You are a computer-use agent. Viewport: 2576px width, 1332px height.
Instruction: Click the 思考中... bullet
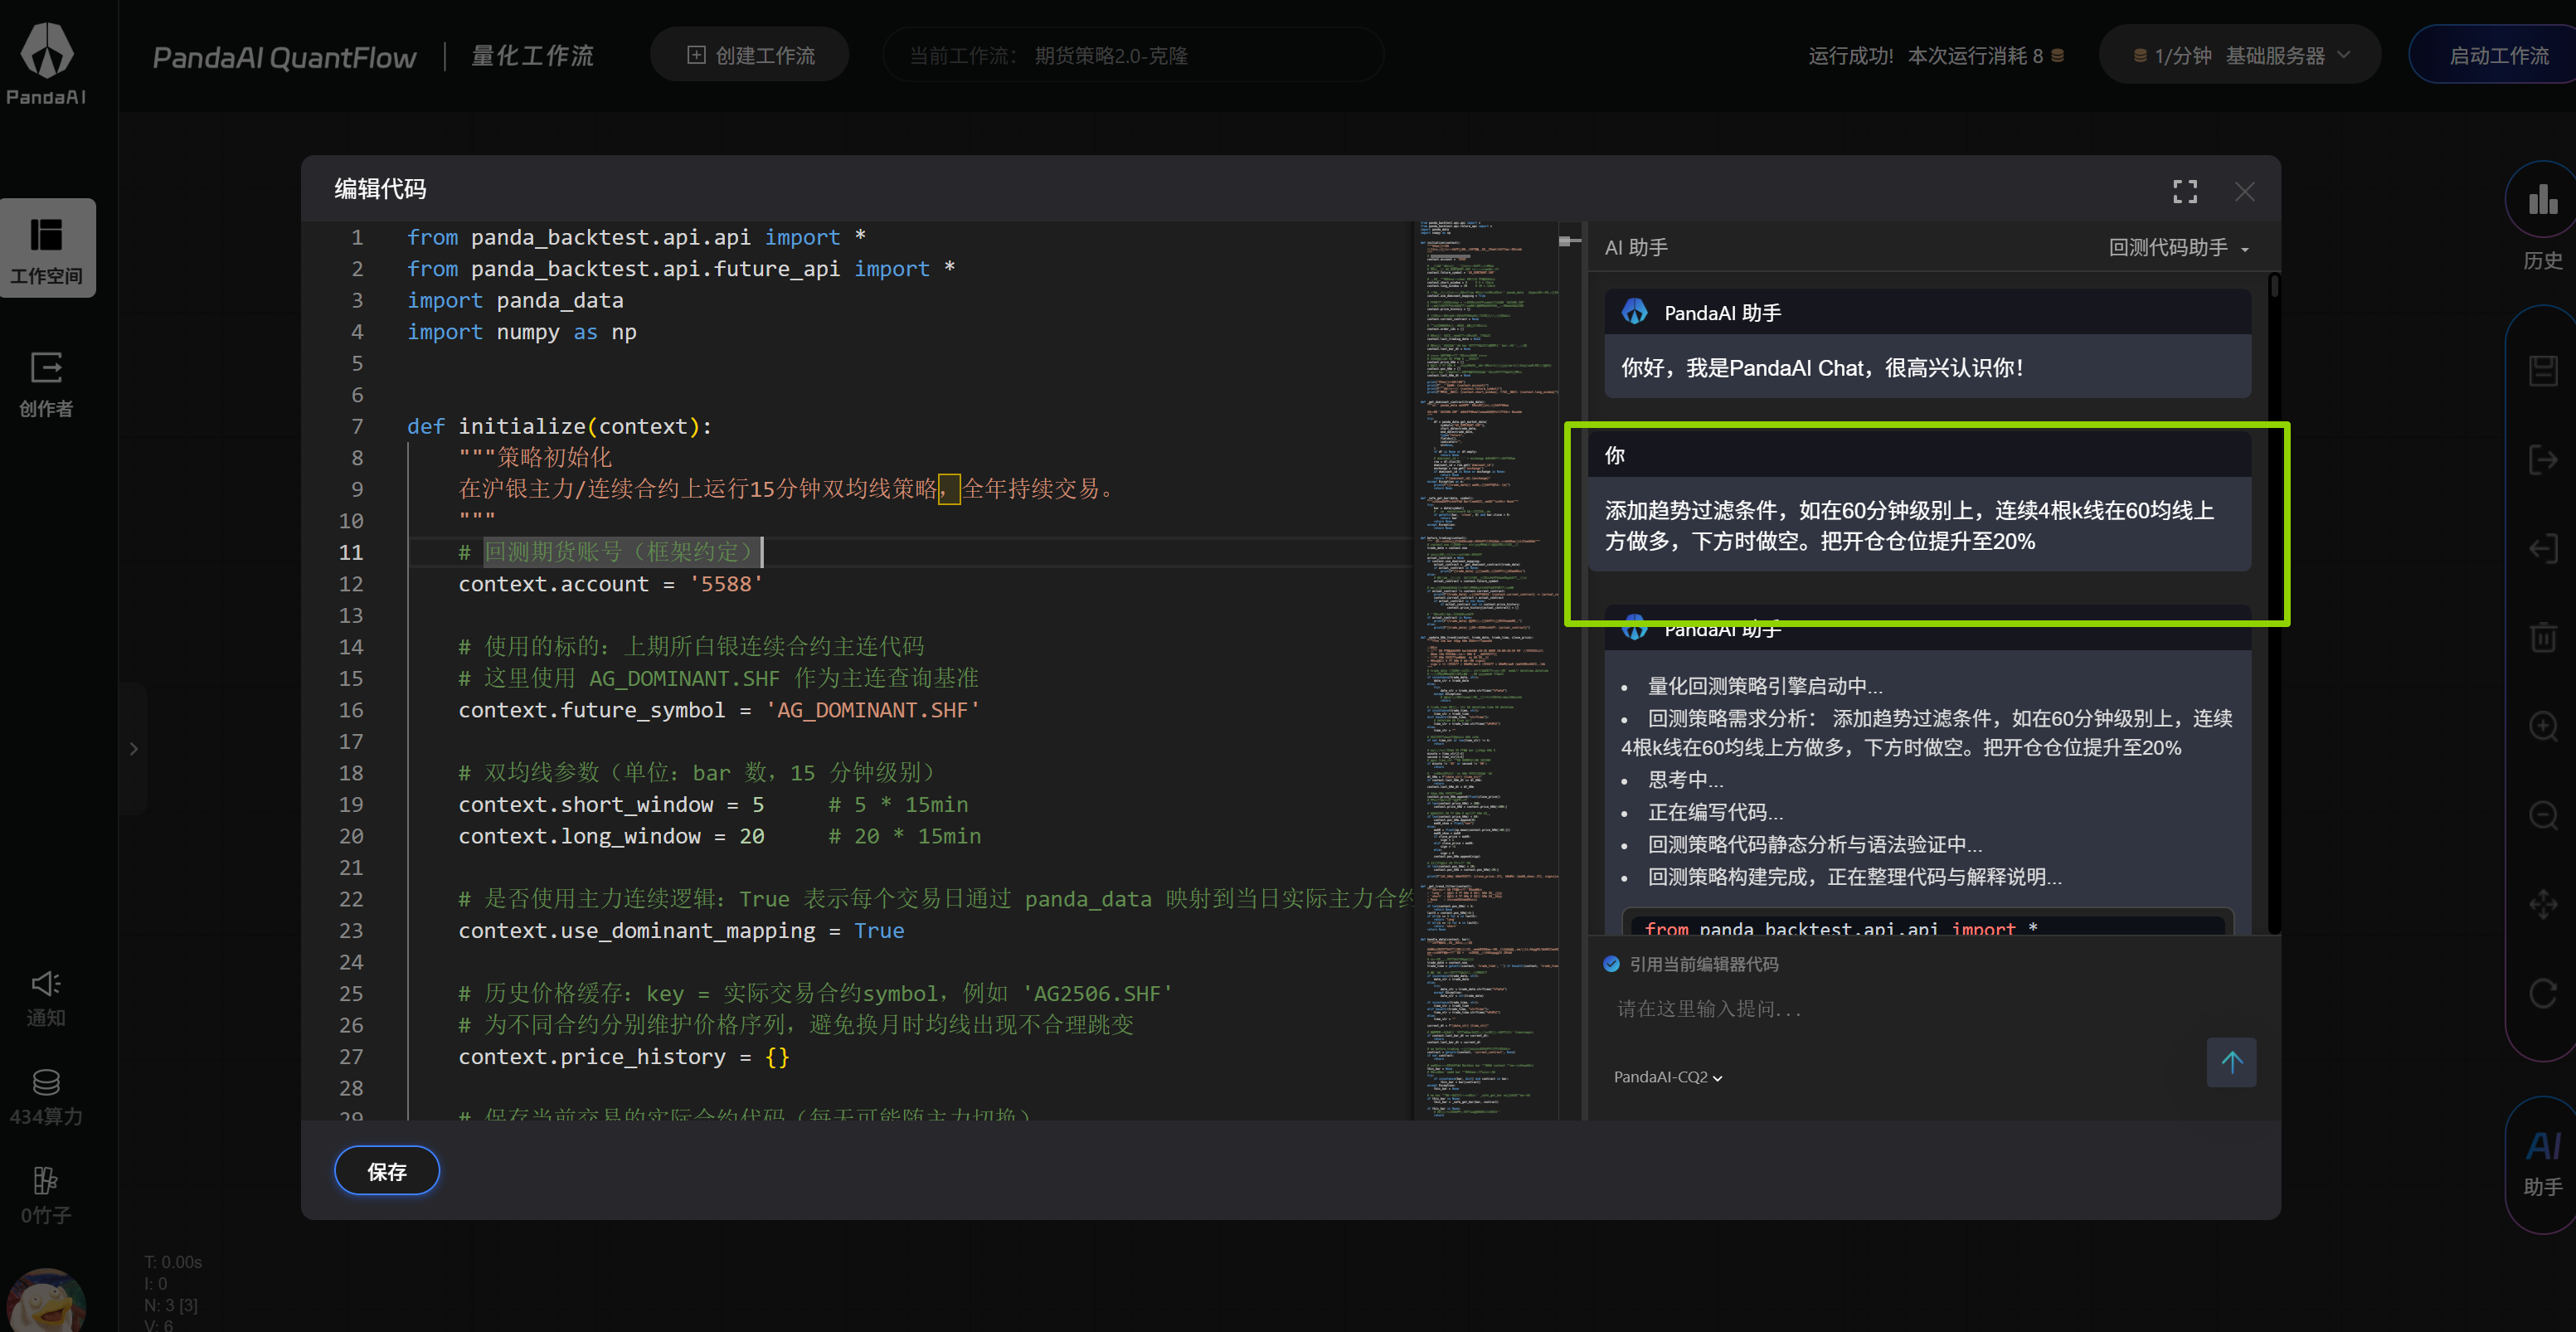tap(1685, 779)
